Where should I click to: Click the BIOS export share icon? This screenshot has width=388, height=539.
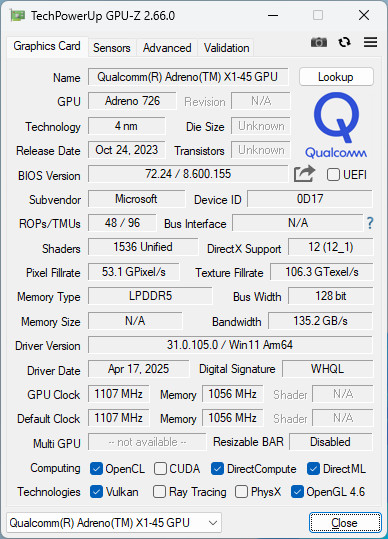coord(304,174)
